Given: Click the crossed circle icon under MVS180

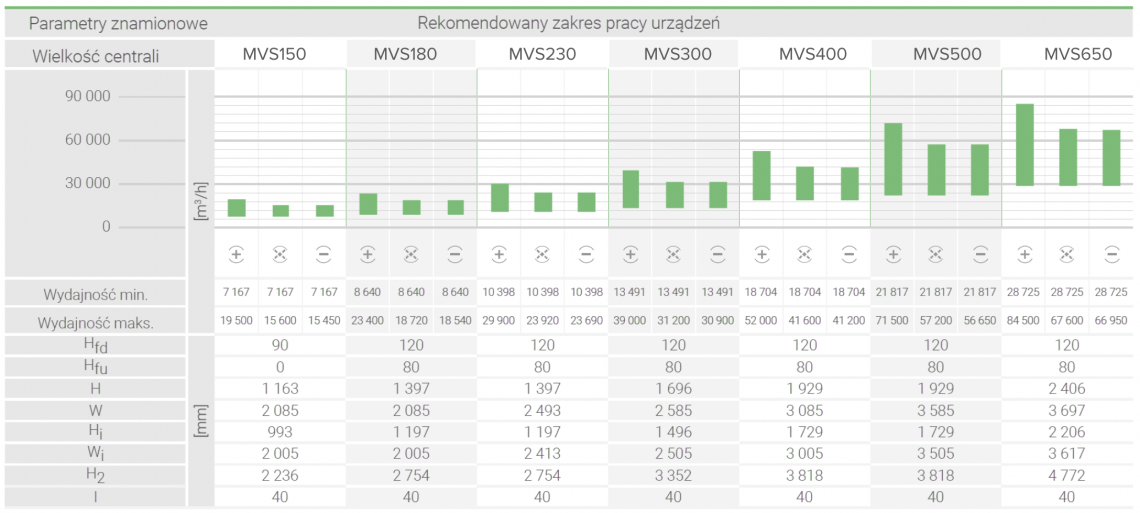Looking at the screenshot, I should point(411,254).
